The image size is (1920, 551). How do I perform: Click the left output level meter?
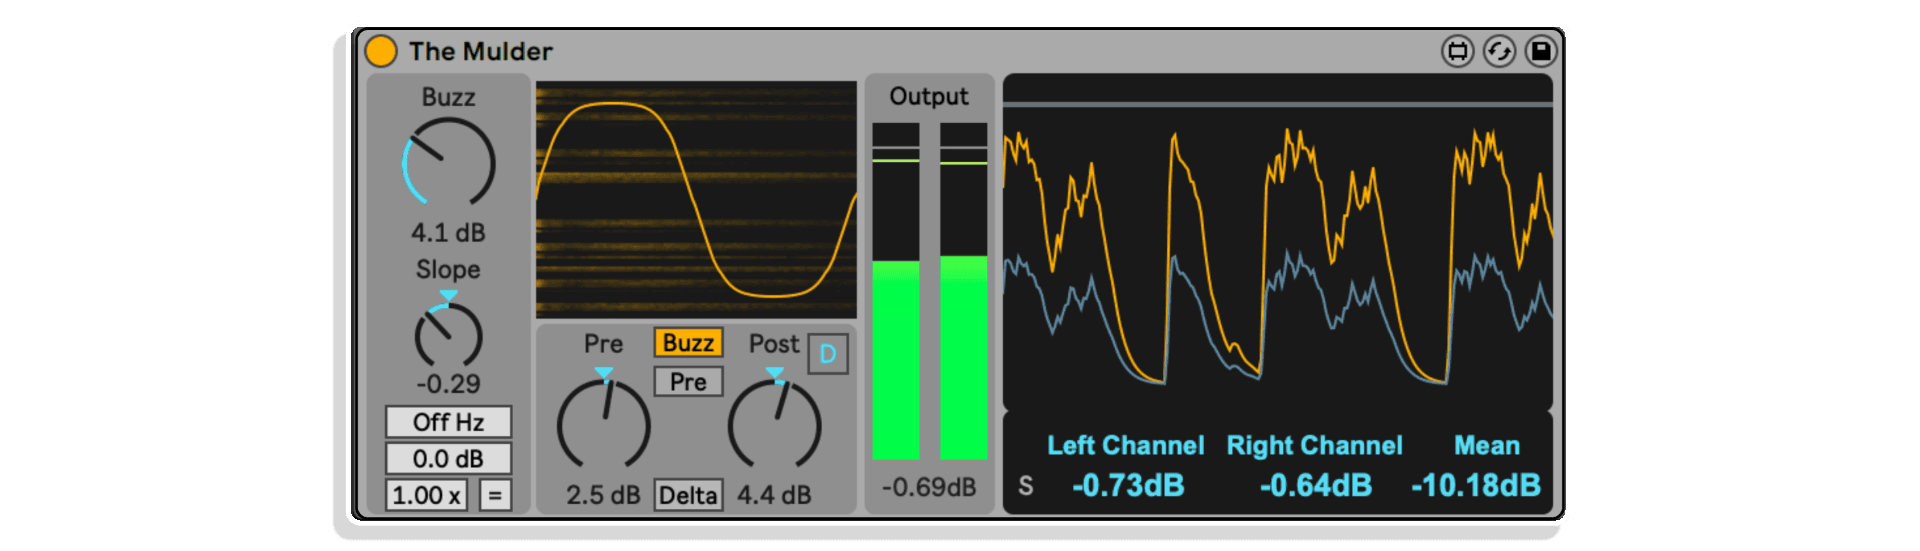click(895, 291)
